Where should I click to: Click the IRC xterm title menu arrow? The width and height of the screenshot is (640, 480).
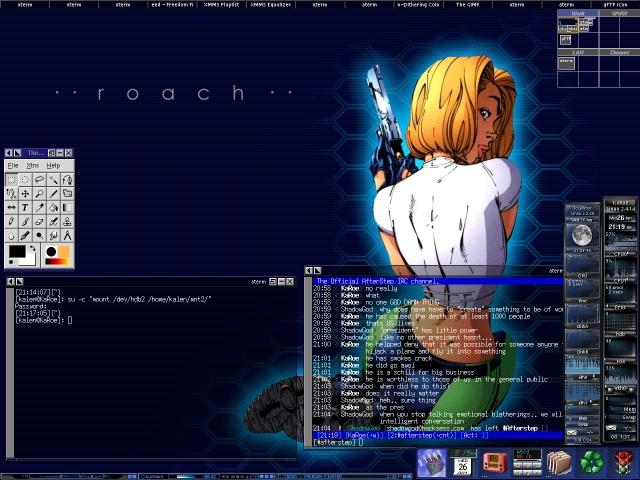click(309, 270)
